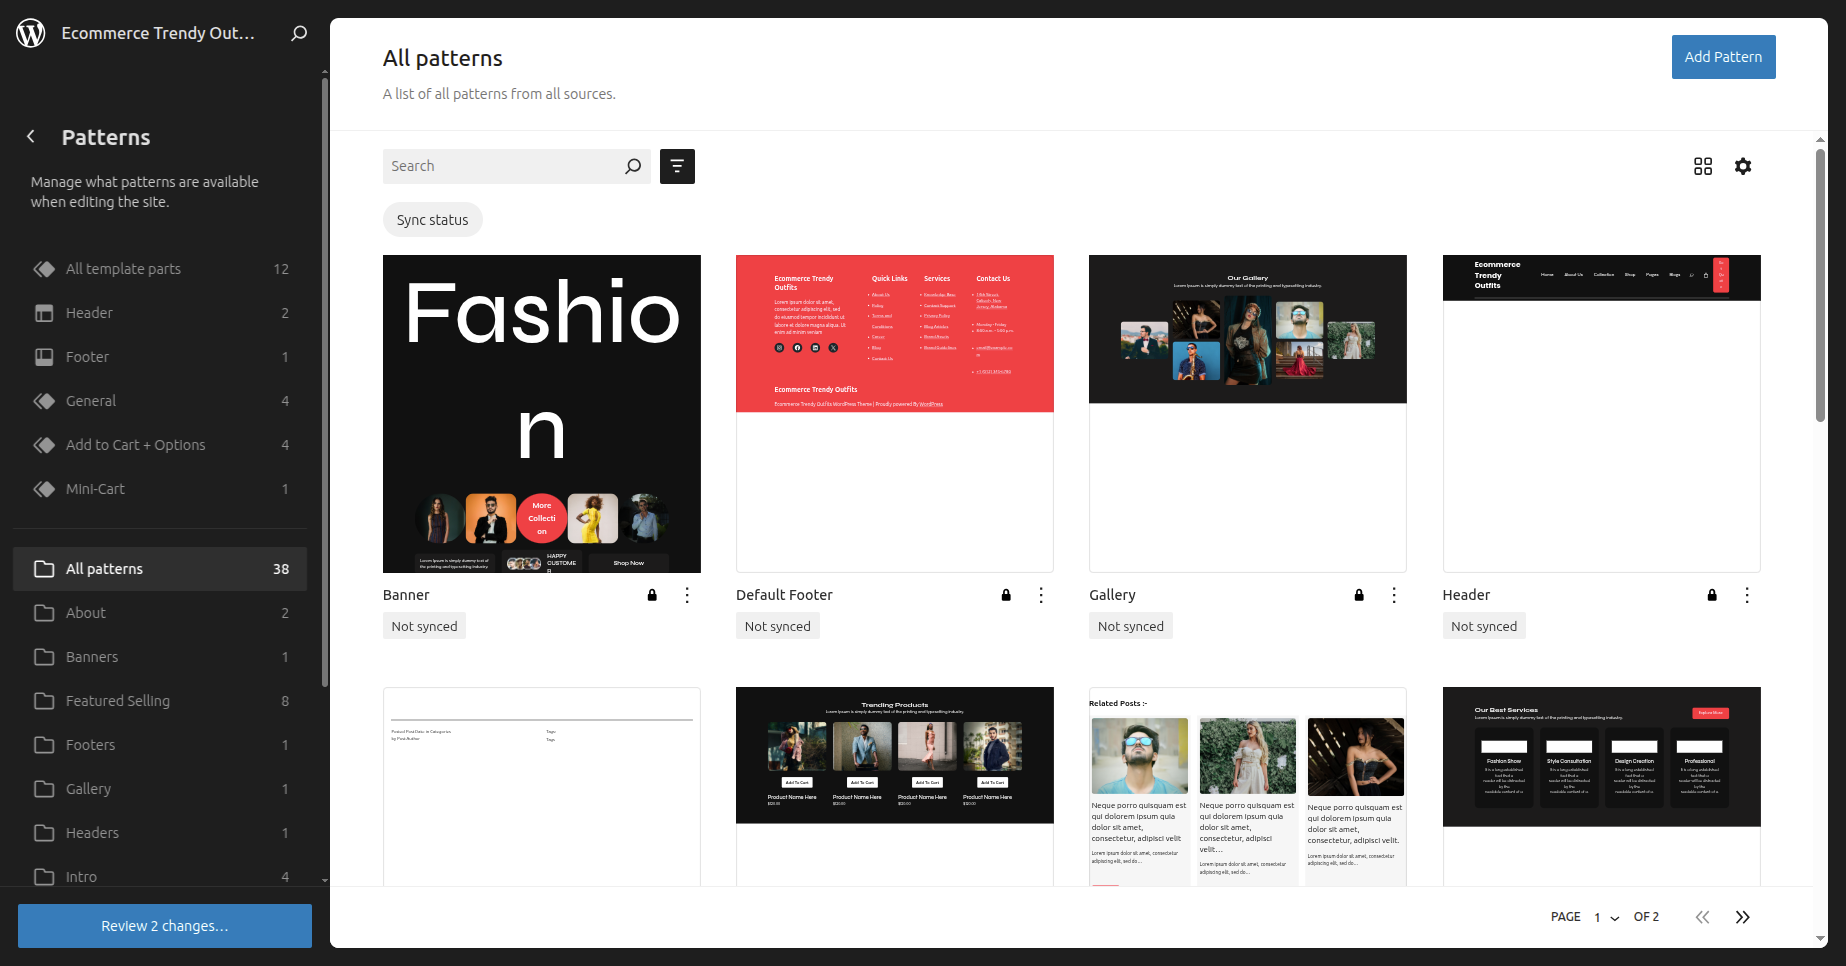Viewport: 1846px width, 966px height.
Task: Open the Gallery patterns category
Action: tap(160, 789)
